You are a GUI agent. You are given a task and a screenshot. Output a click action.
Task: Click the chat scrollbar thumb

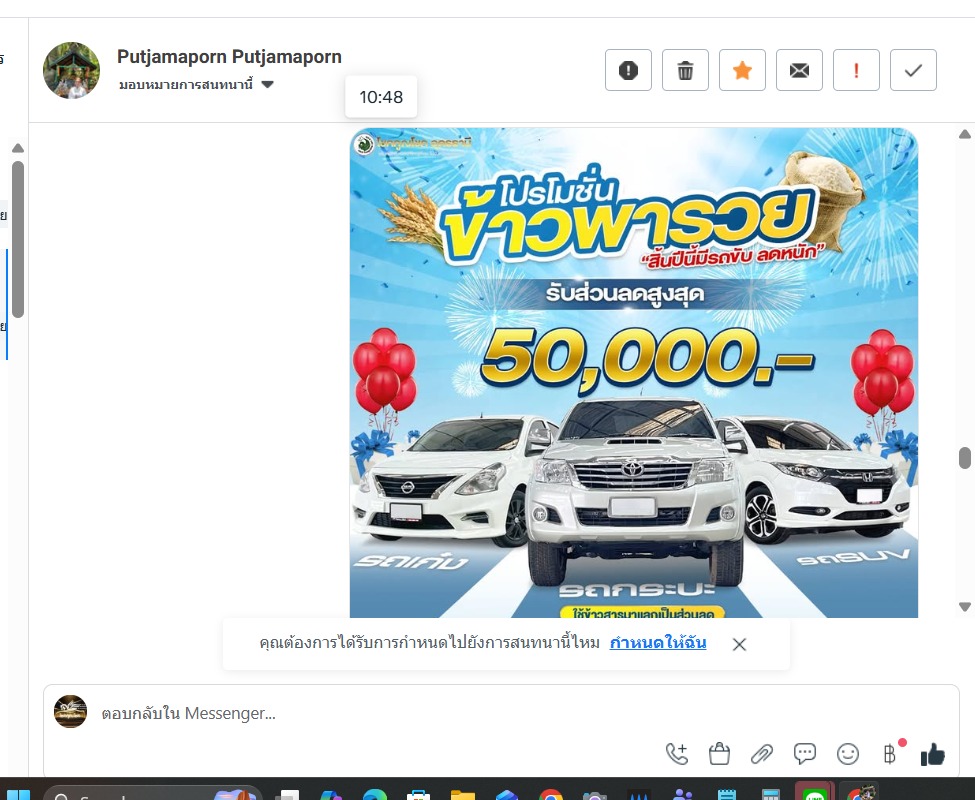965,458
